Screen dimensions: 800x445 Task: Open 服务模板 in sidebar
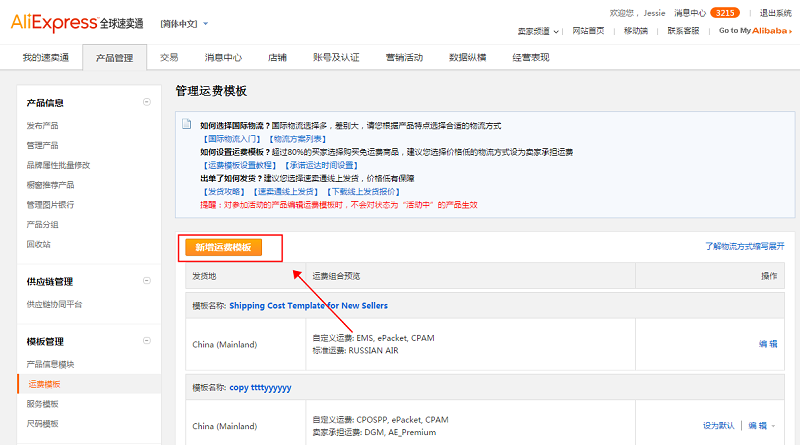(42, 404)
